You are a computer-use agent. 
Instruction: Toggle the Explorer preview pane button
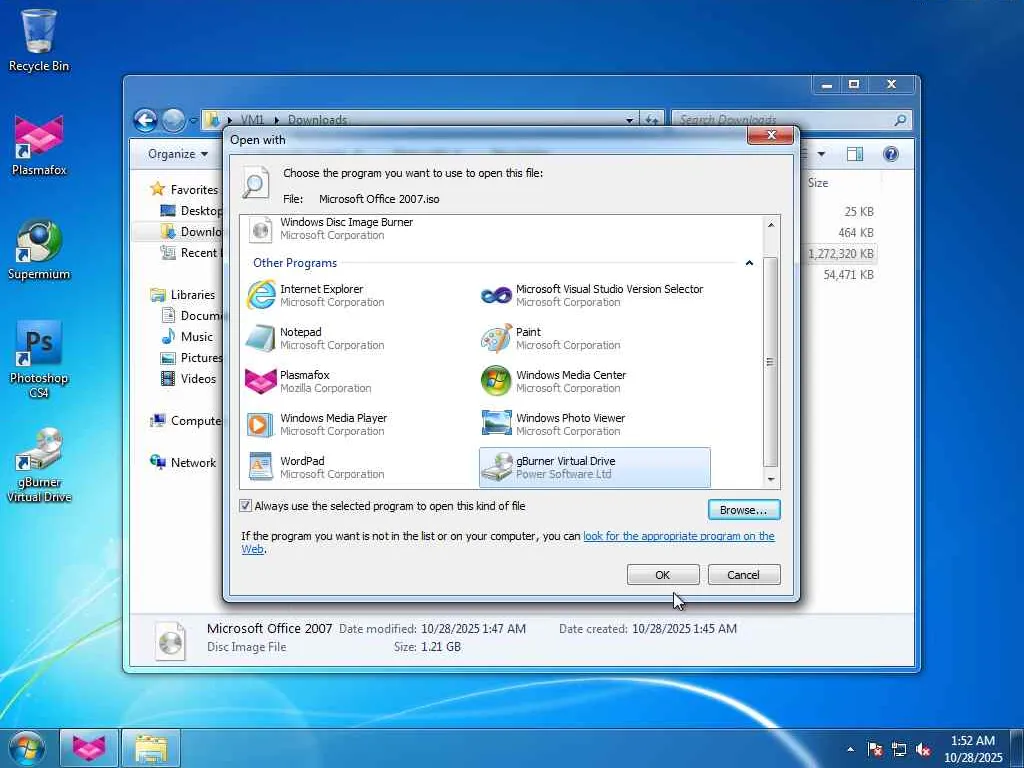854,154
